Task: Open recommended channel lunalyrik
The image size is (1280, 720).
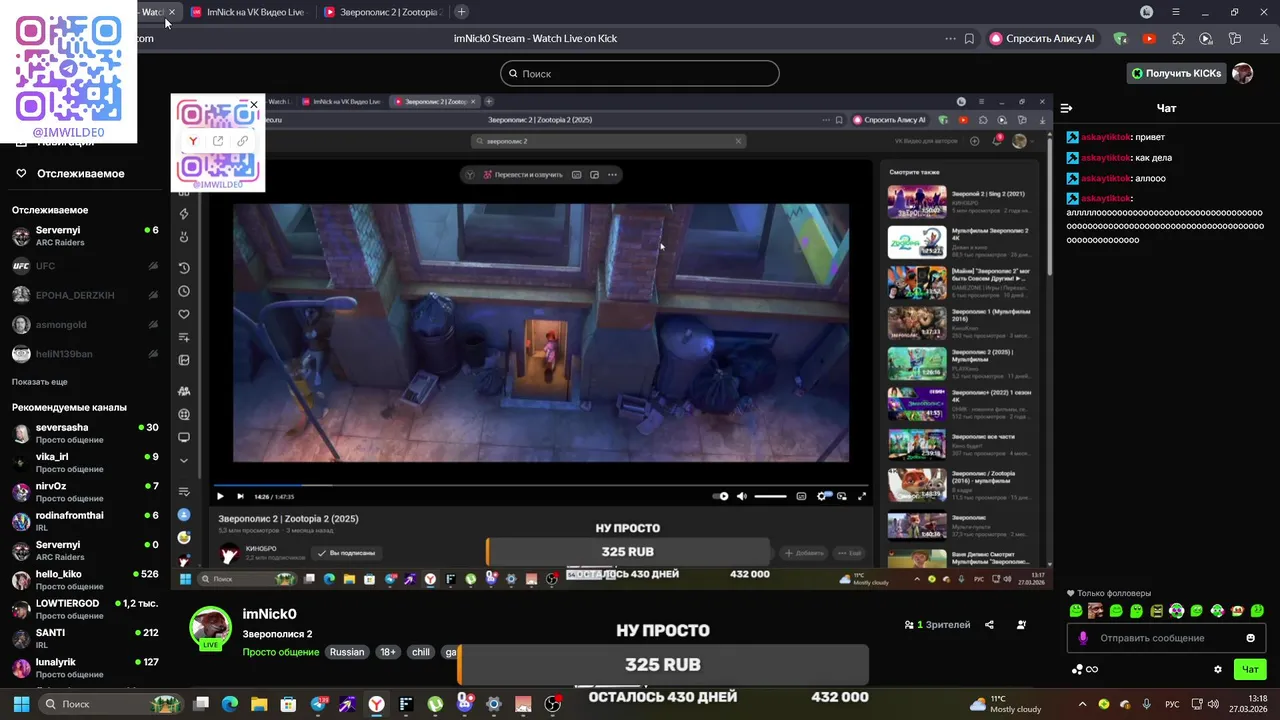Action: [85, 668]
